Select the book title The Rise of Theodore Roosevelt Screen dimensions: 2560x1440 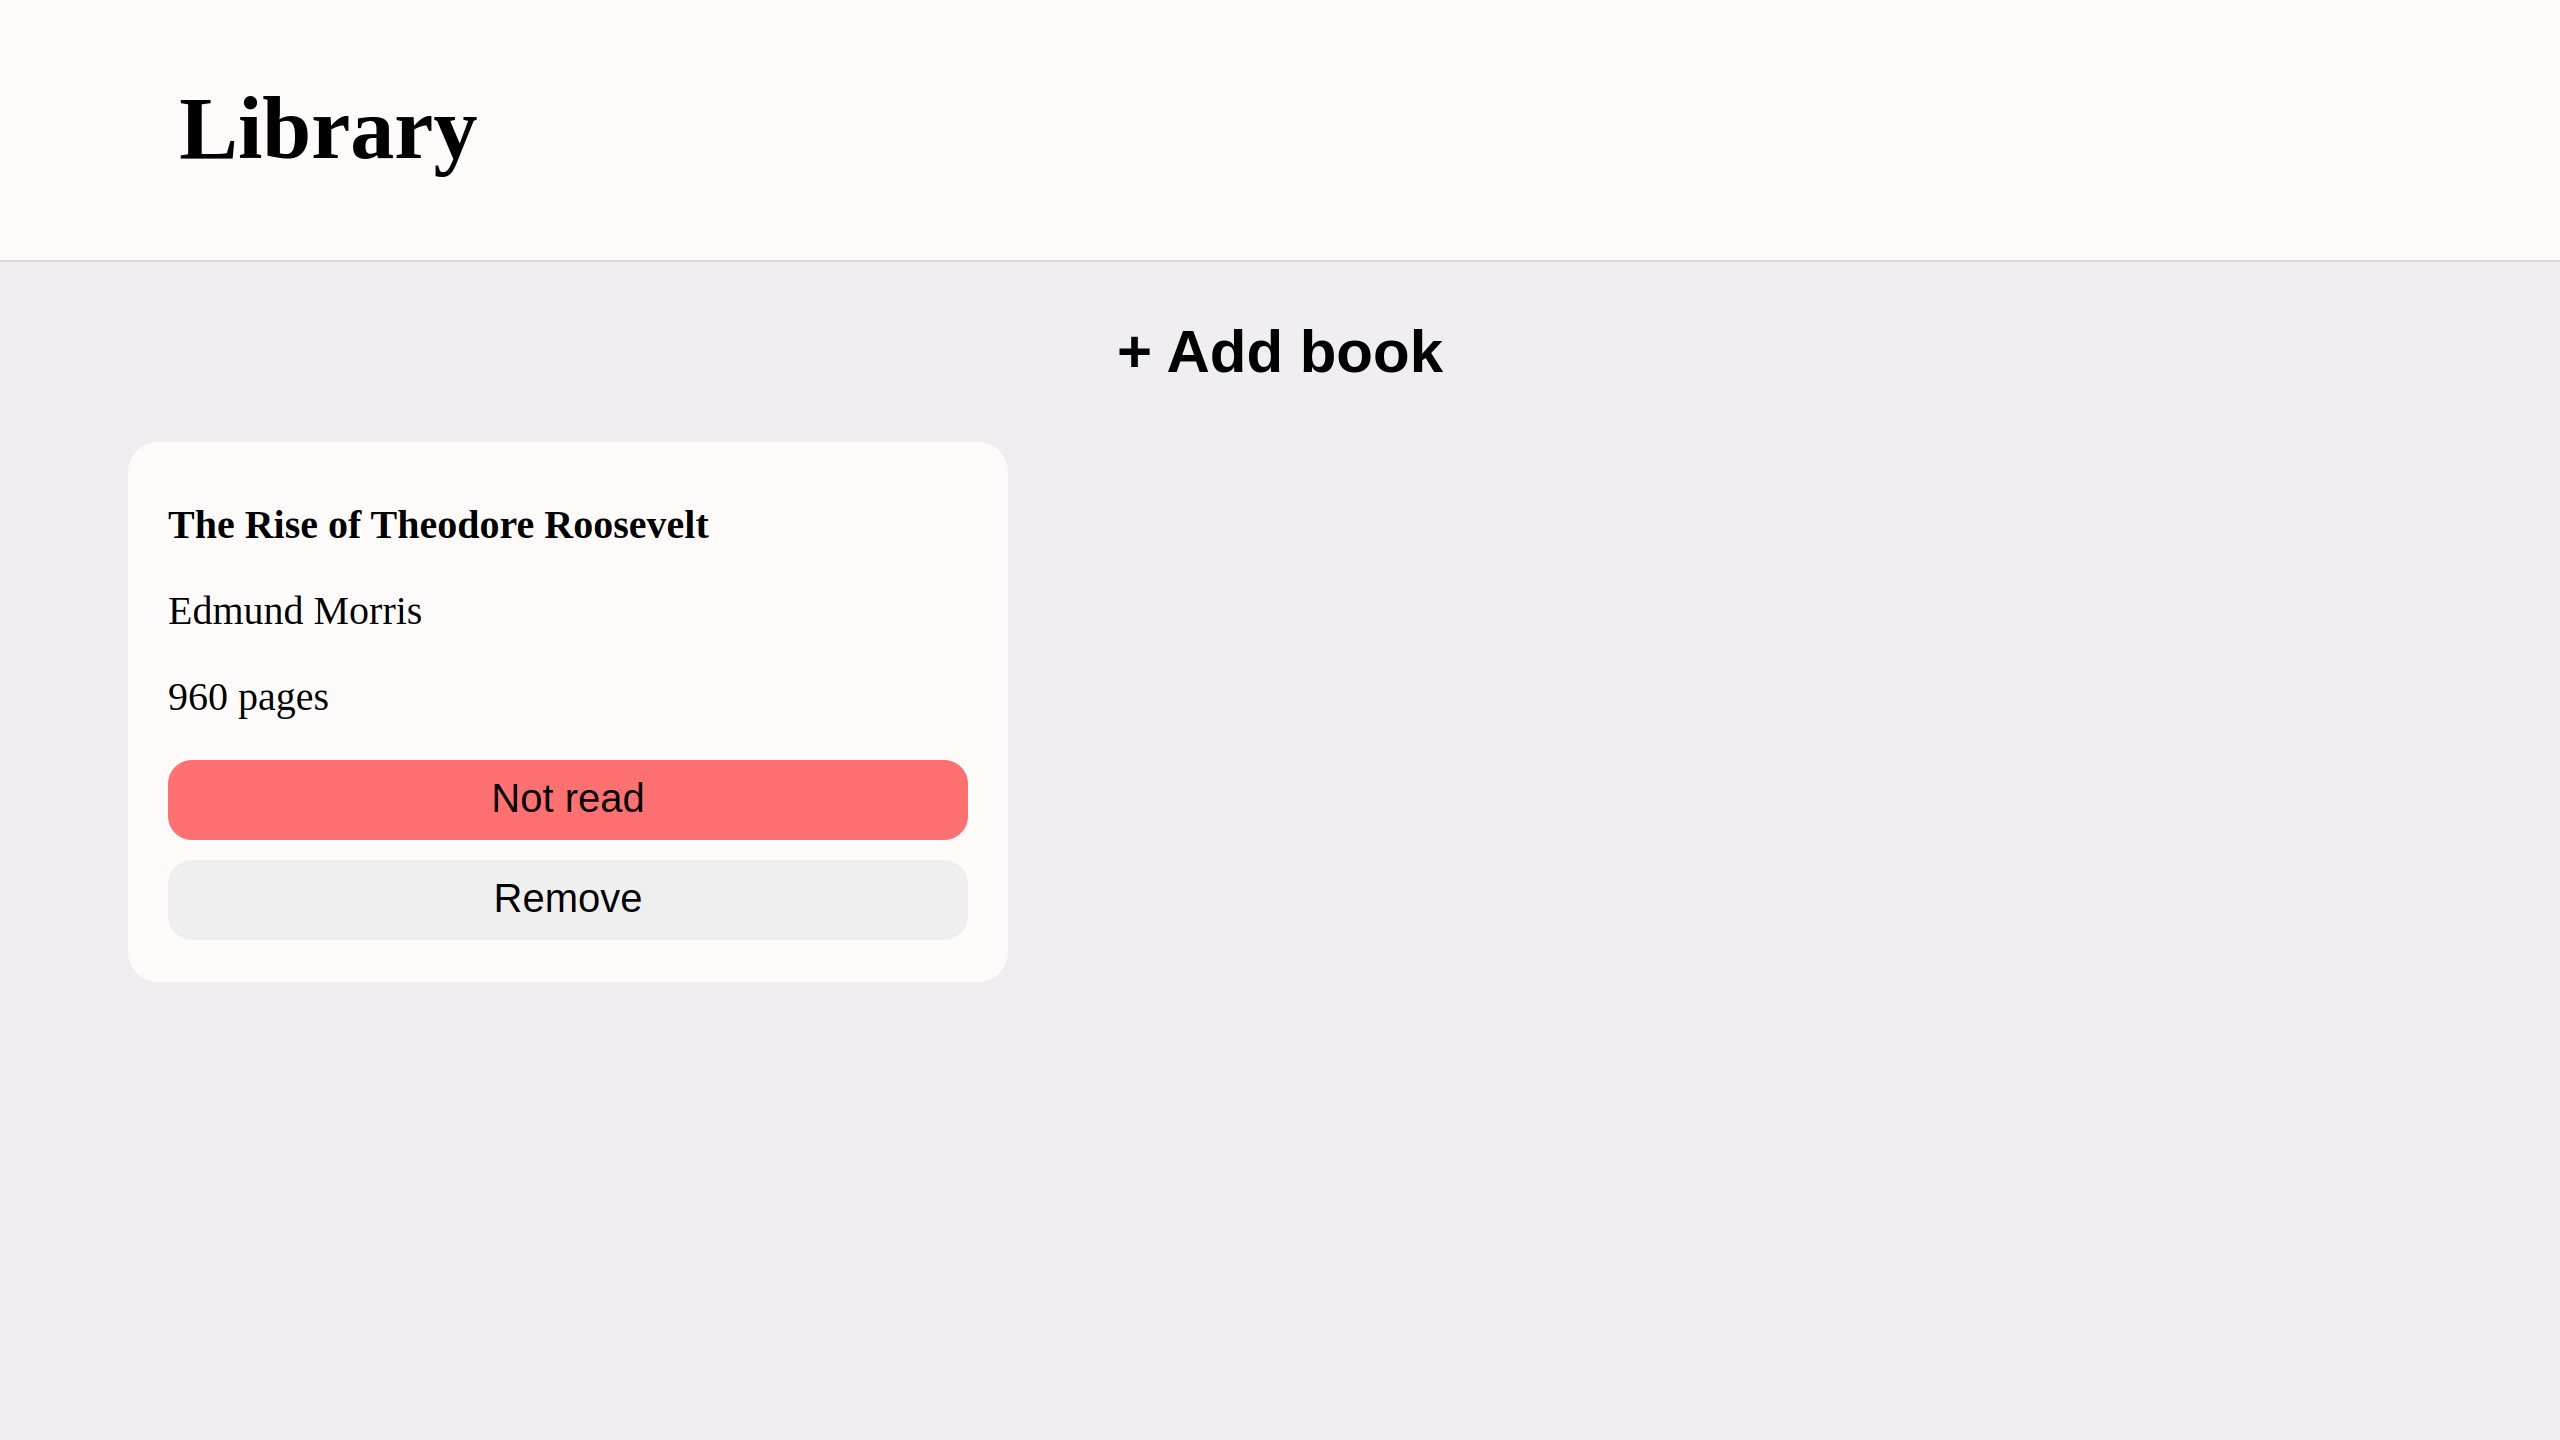[x=438, y=525]
